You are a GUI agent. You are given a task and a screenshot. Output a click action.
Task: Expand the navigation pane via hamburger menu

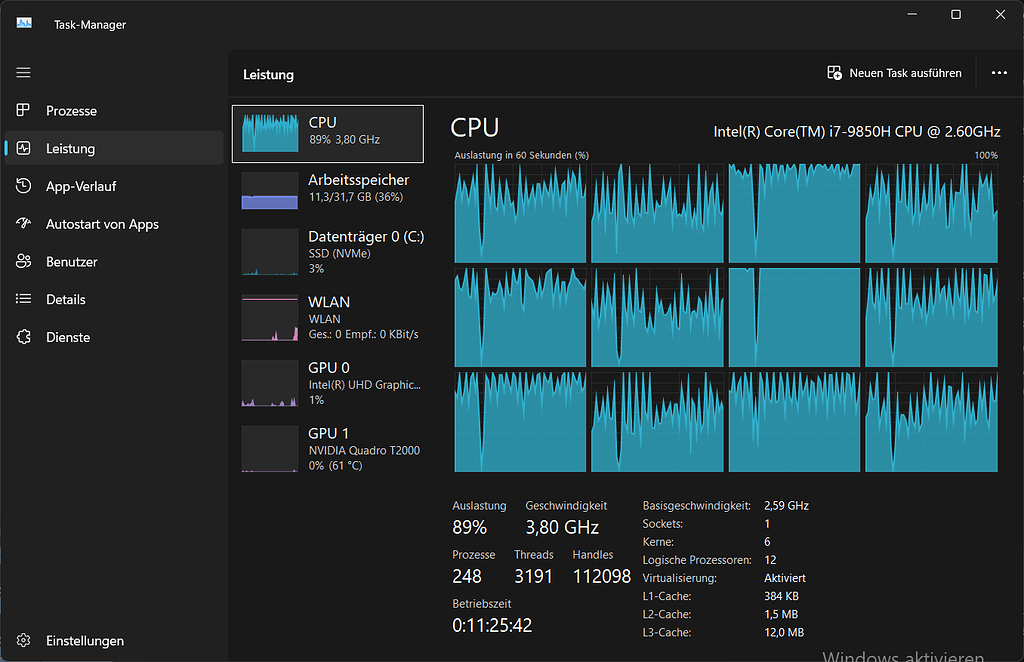pyautogui.click(x=22, y=72)
